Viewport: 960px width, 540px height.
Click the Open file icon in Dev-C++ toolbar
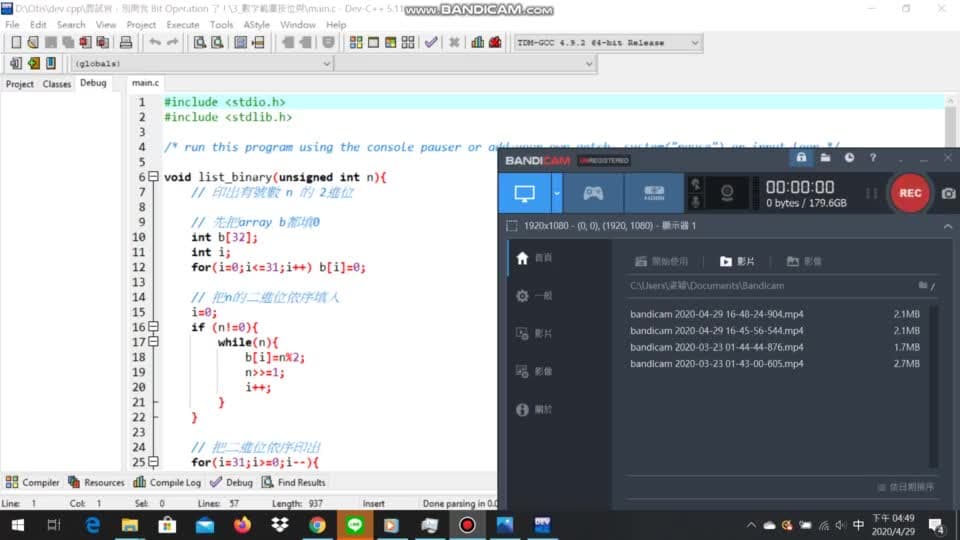tap(33, 42)
